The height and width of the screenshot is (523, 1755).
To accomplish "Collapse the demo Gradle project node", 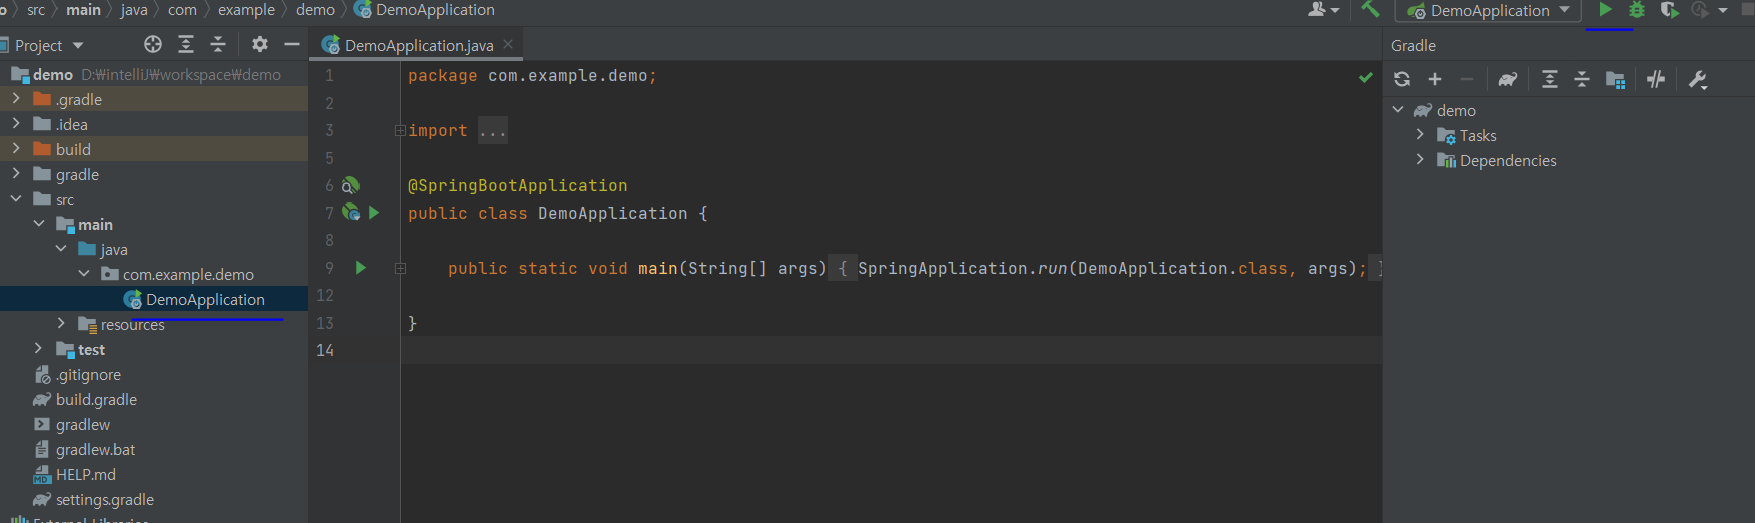I will [1398, 109].
